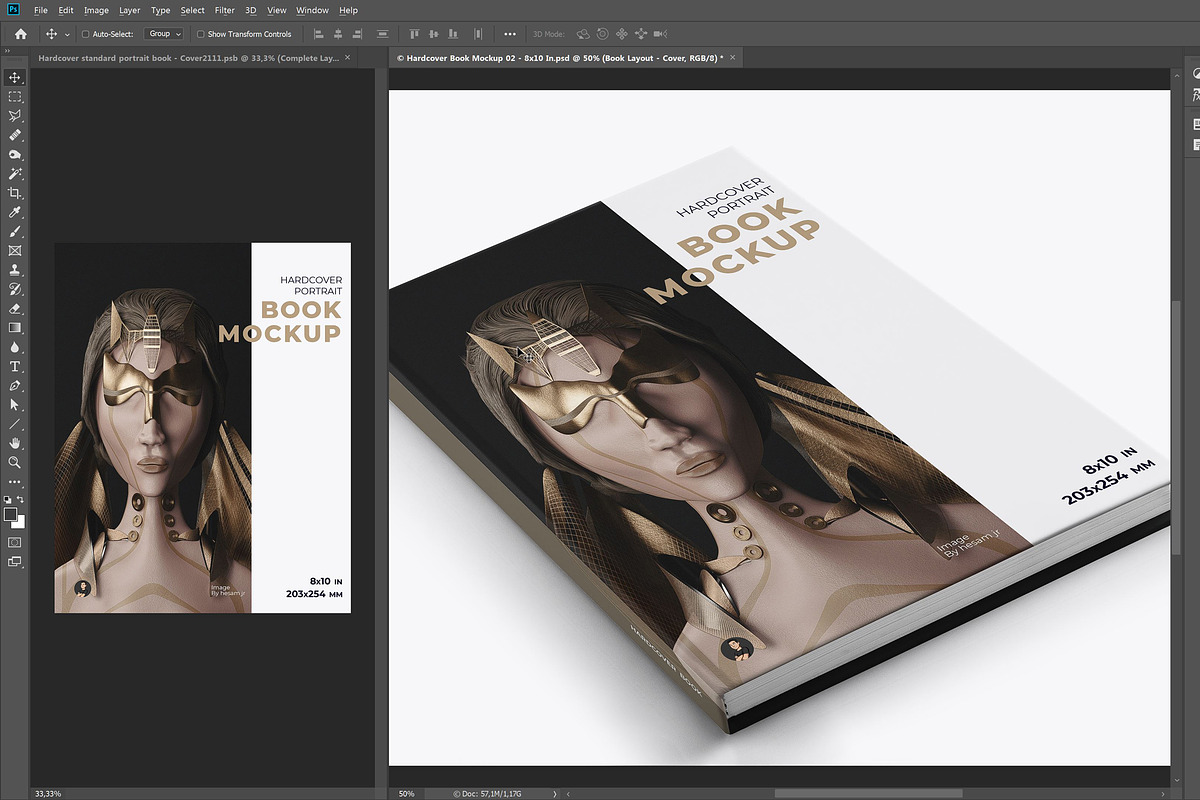
Task: Select the Eraser tool
Action: (15, 308)
